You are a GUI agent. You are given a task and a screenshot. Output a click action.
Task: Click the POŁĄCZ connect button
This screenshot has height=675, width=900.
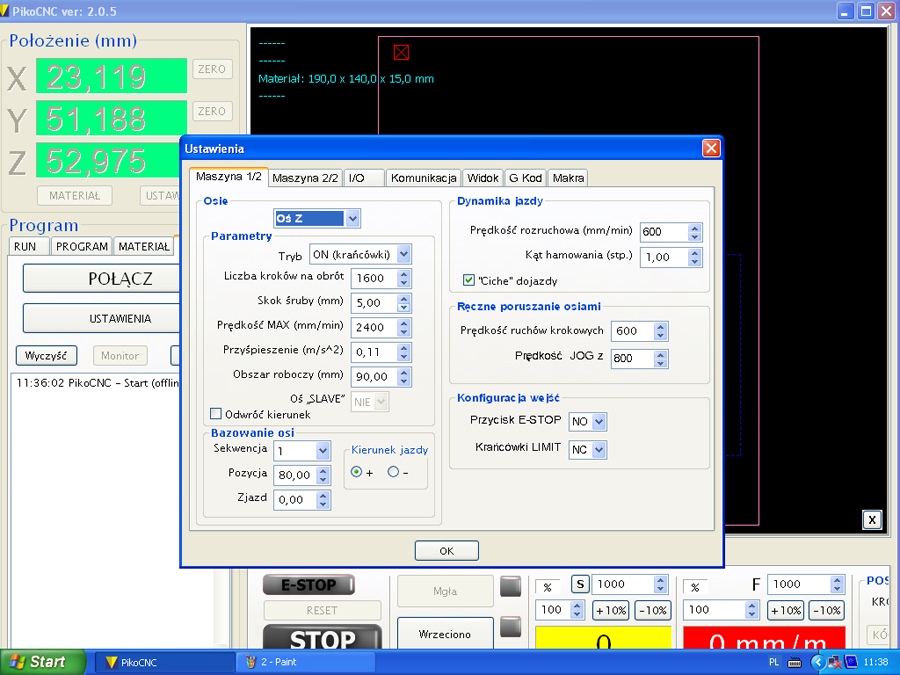click(102, 279)
